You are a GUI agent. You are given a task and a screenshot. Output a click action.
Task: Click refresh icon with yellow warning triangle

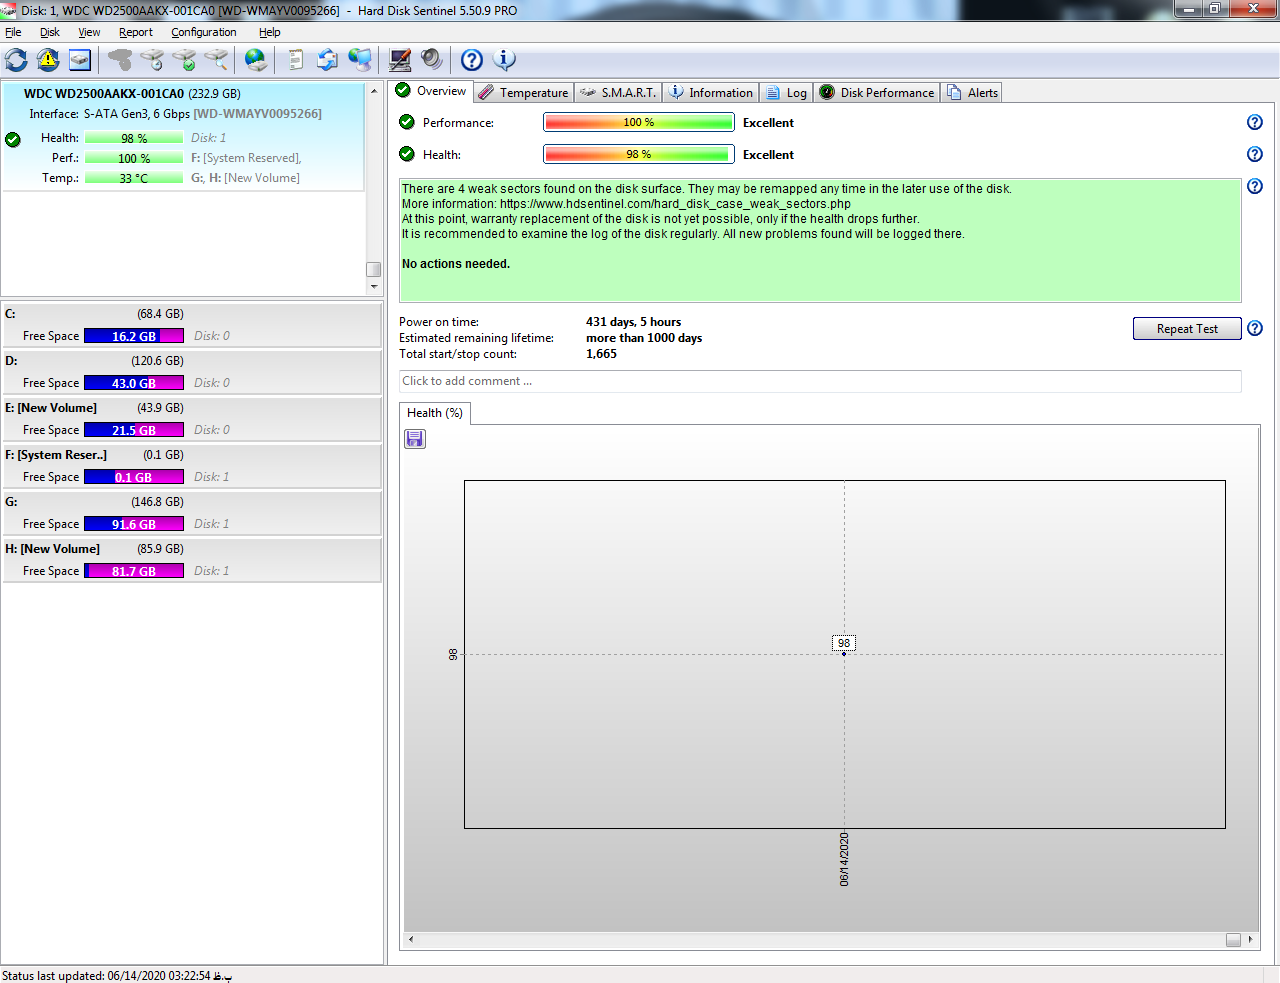click(x=48, y=60)
